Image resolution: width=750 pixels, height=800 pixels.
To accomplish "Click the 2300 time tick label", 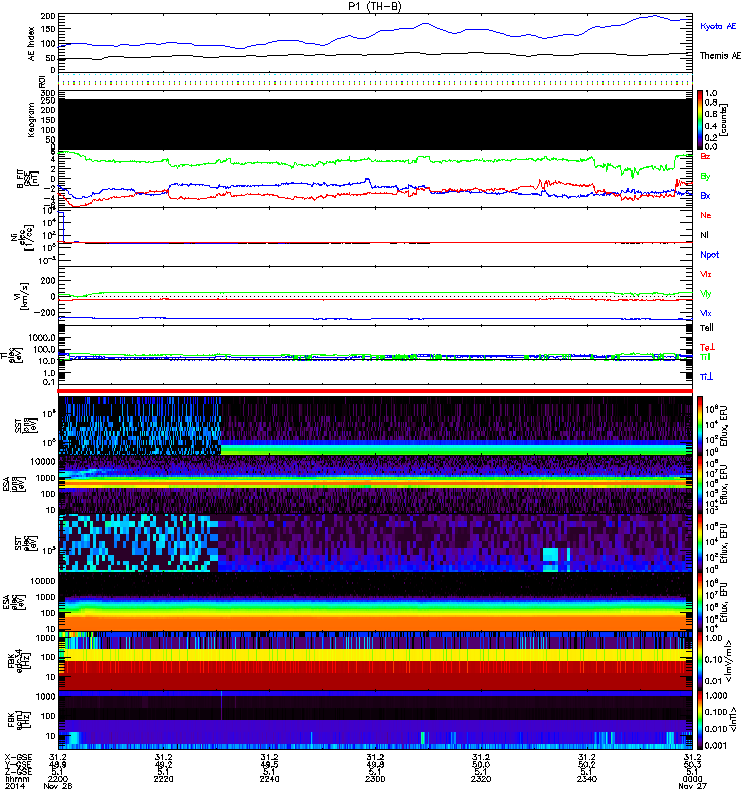I will (375, 779).
